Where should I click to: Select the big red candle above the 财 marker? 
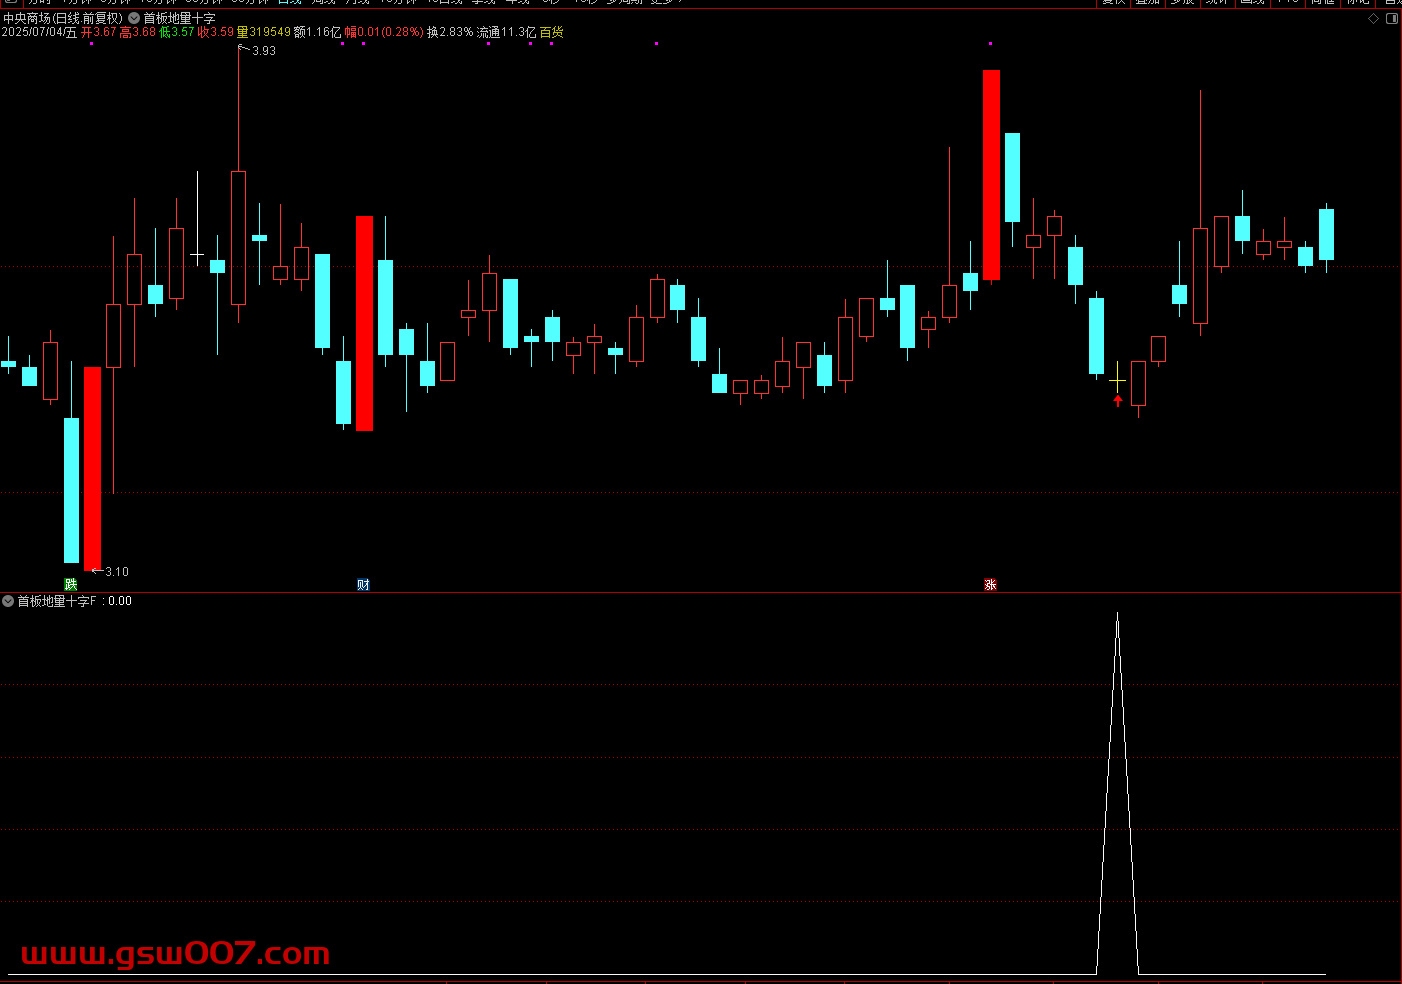[364, 323]
